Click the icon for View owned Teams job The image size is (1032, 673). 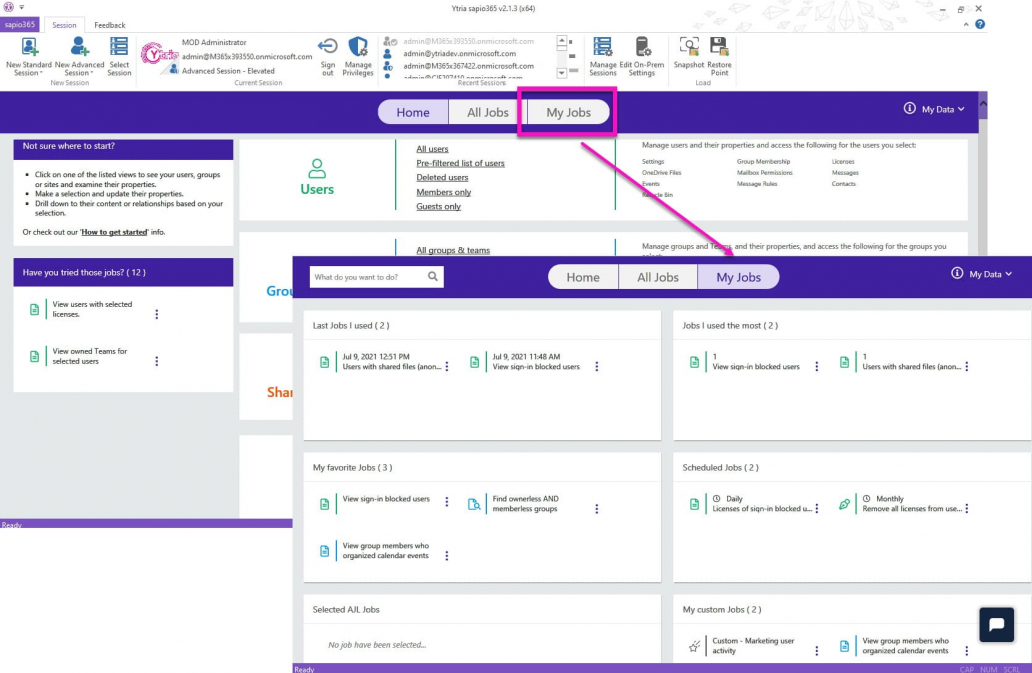tap(34, 356)
